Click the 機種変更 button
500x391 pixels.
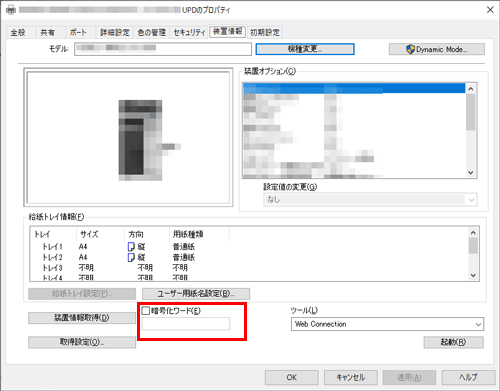[x=305, y=49]
